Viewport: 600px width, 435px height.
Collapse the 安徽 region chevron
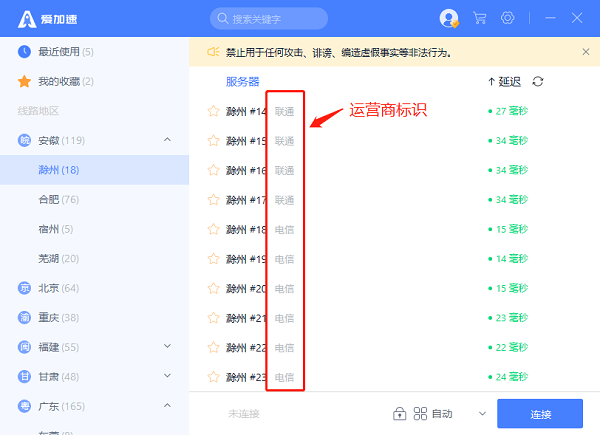[x=167, y=140]
